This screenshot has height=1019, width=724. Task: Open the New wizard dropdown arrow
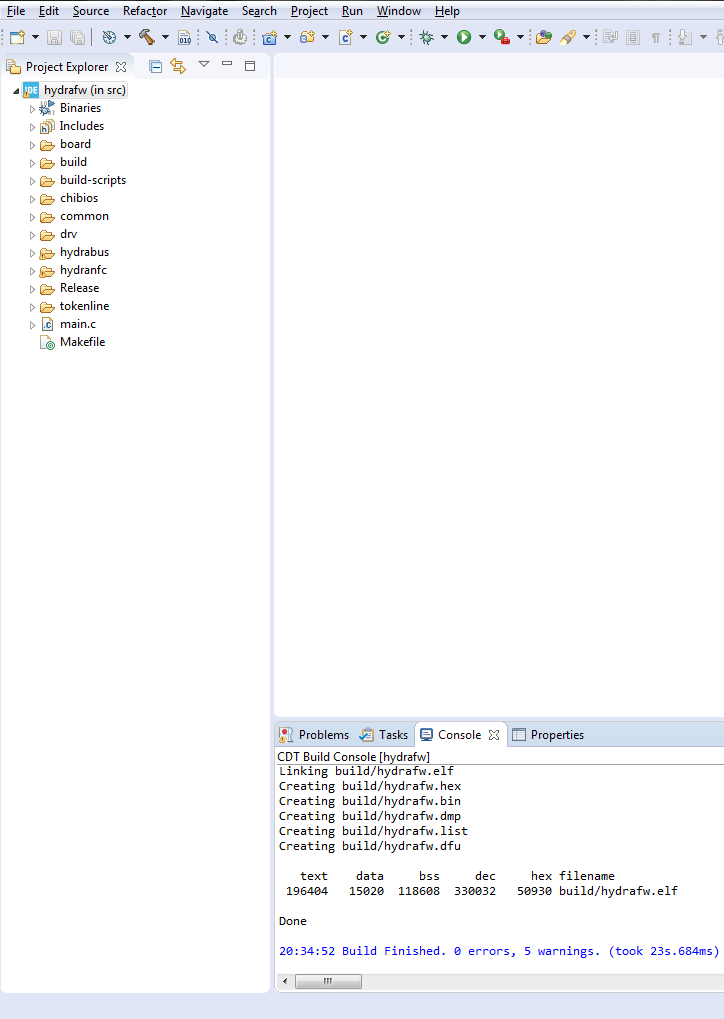[x=35, y=37]
